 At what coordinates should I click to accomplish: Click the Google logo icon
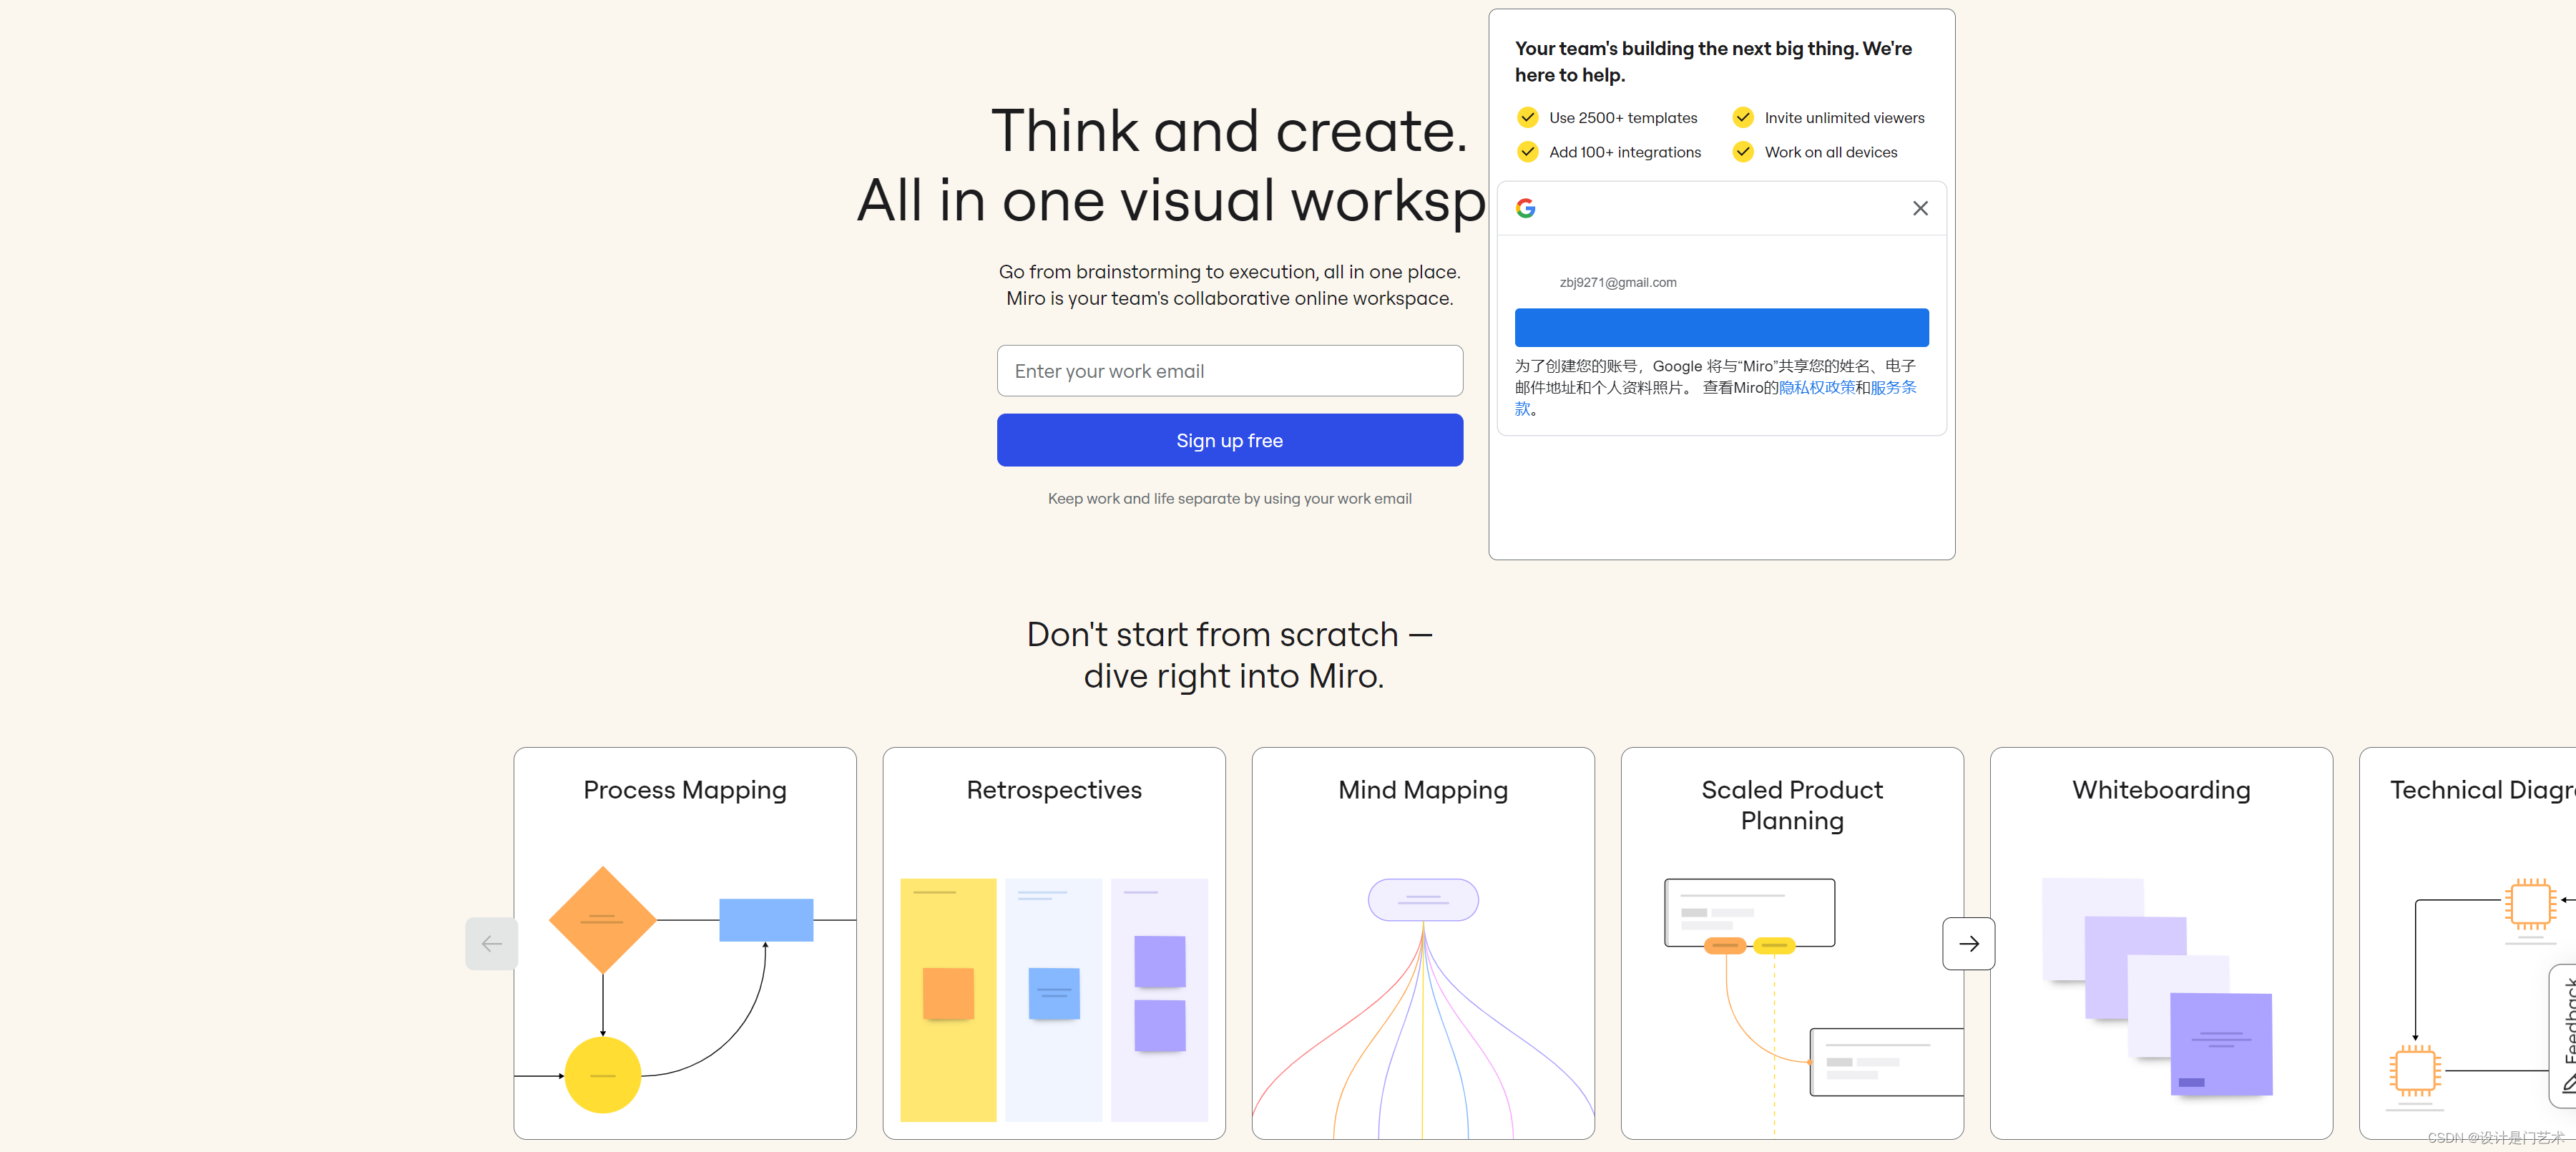(x=1525, y=208)
